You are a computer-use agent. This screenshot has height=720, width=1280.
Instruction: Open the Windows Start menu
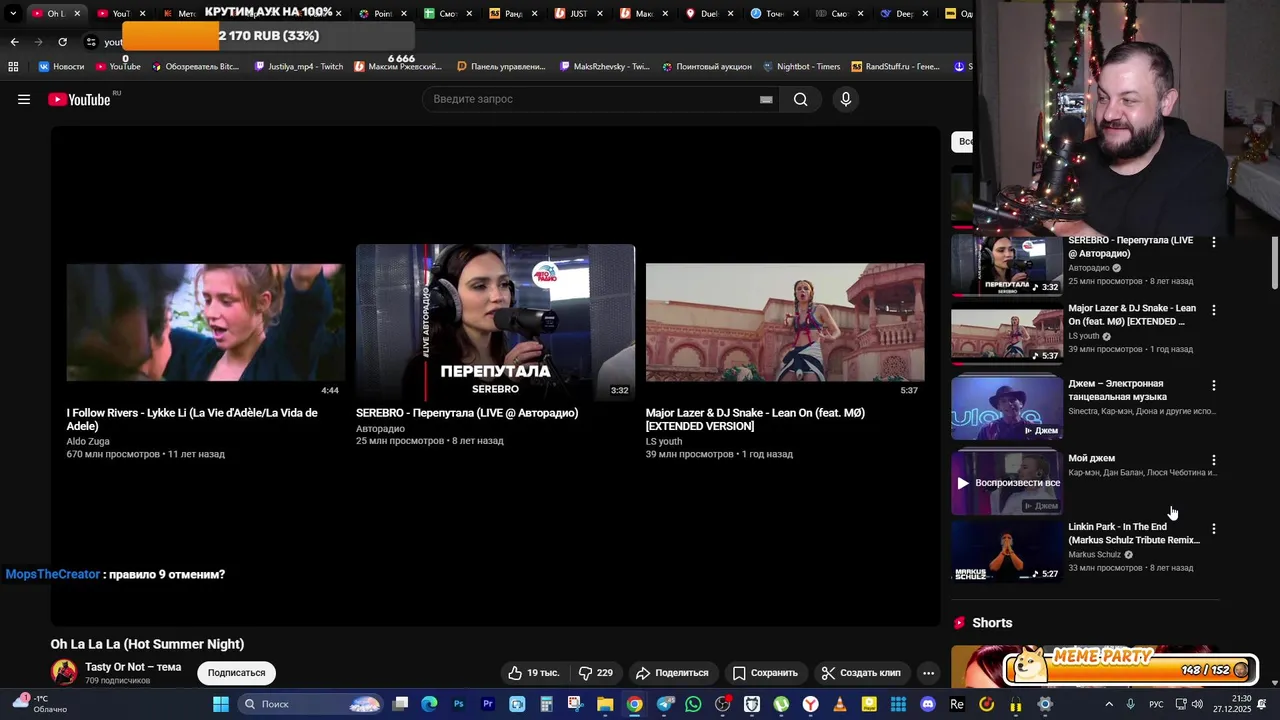221,704
